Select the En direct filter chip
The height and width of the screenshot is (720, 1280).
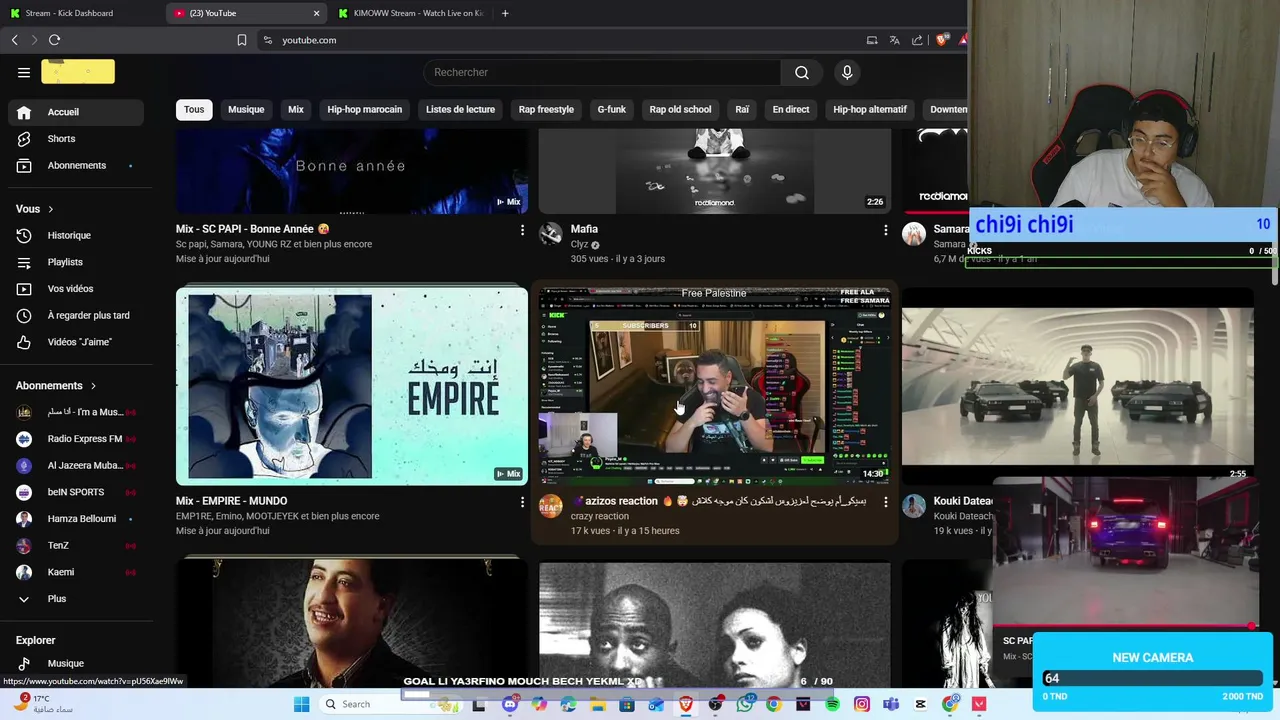(x=791, y=109)
